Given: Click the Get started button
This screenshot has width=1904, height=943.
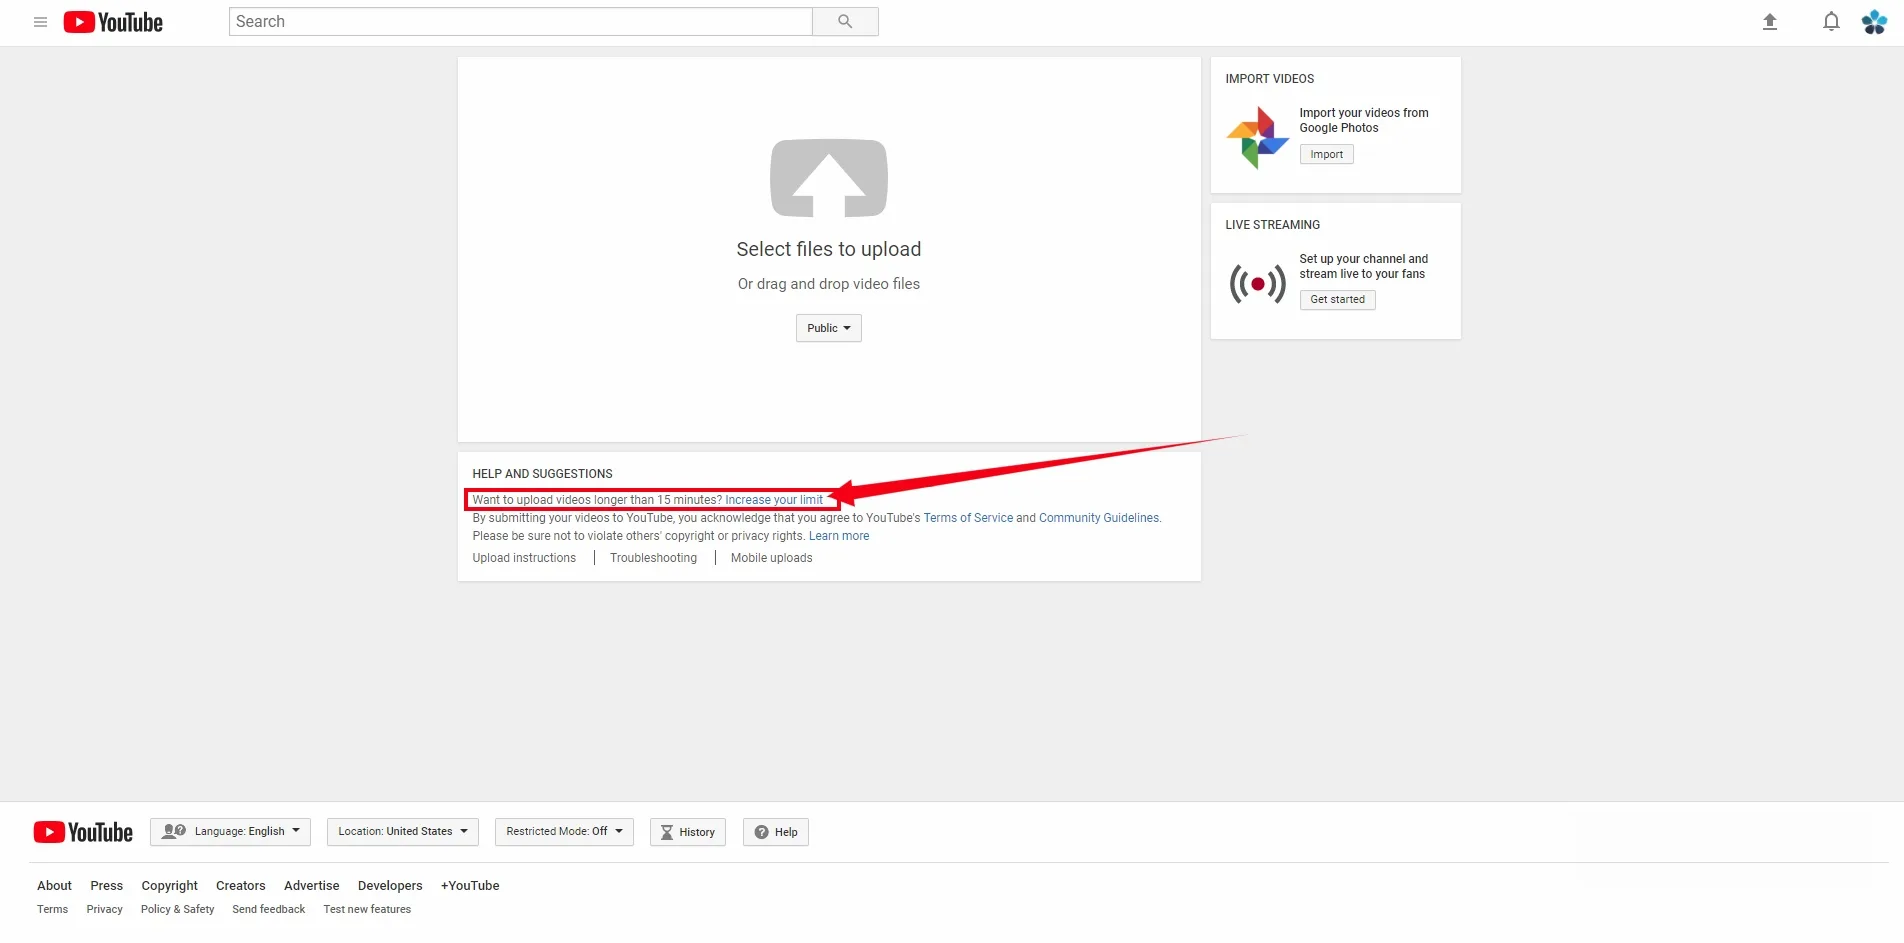Looking at the screenshot, I should [1337, 300].
